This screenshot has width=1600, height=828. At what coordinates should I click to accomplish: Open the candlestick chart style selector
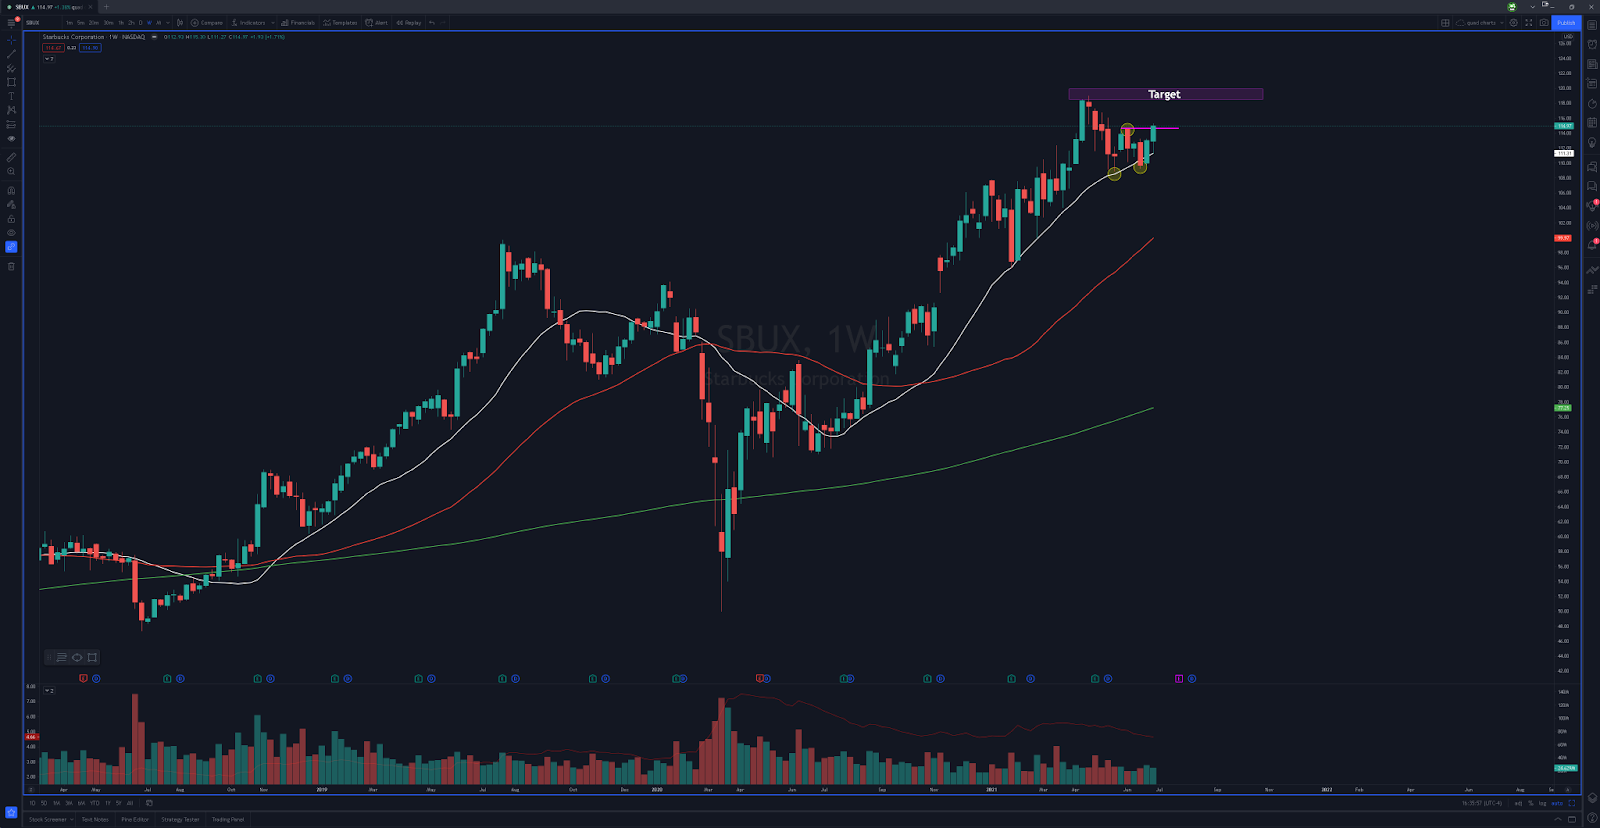tap(180, 22)
